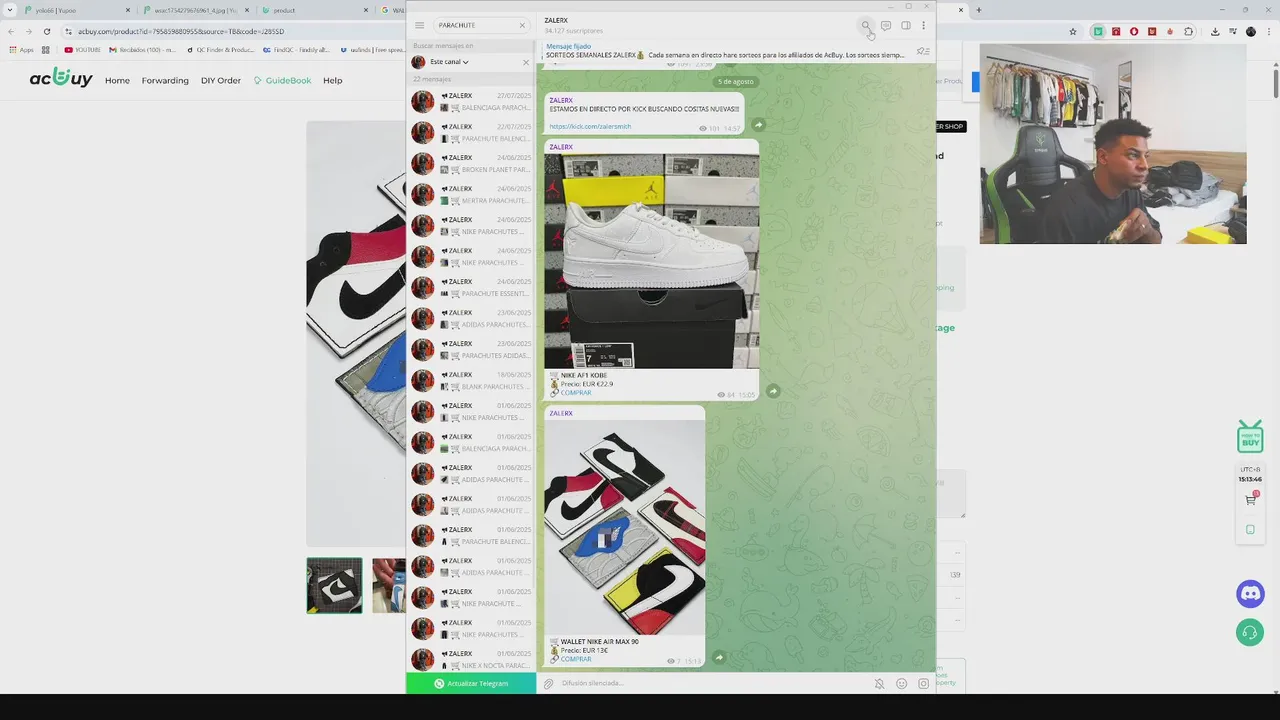1280x720 pixels.
Task: Open DIY Order in acbuy navigation
Action: coord(221,80)
